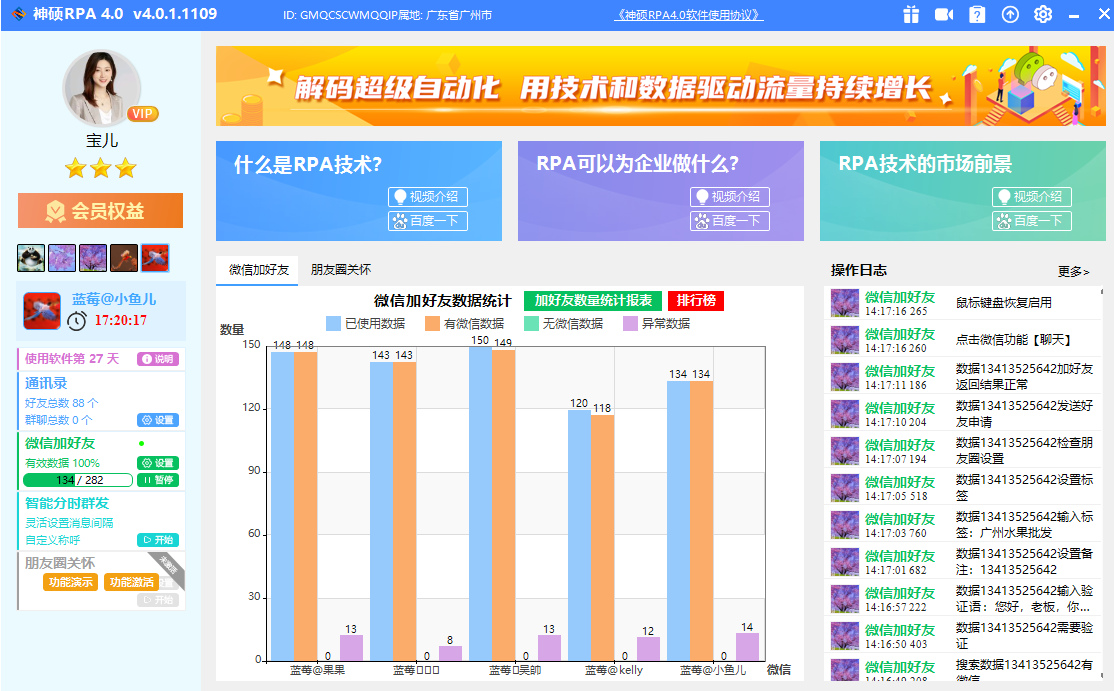Open the video camera icon in title bar
This screenshot has height=691, width=1114.
[x=943, y=14]
